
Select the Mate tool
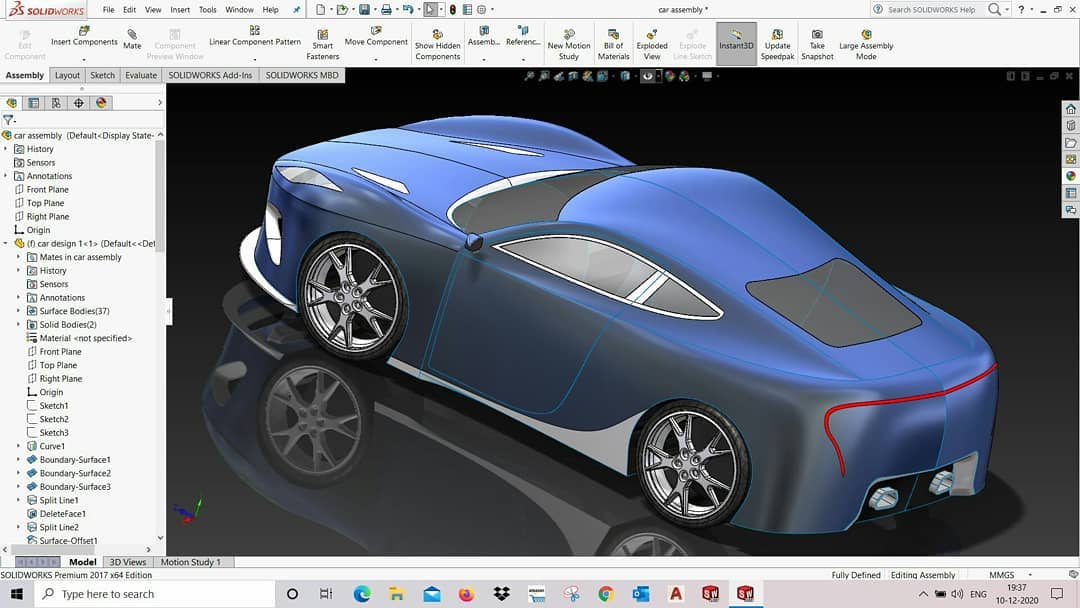point(132,39)
